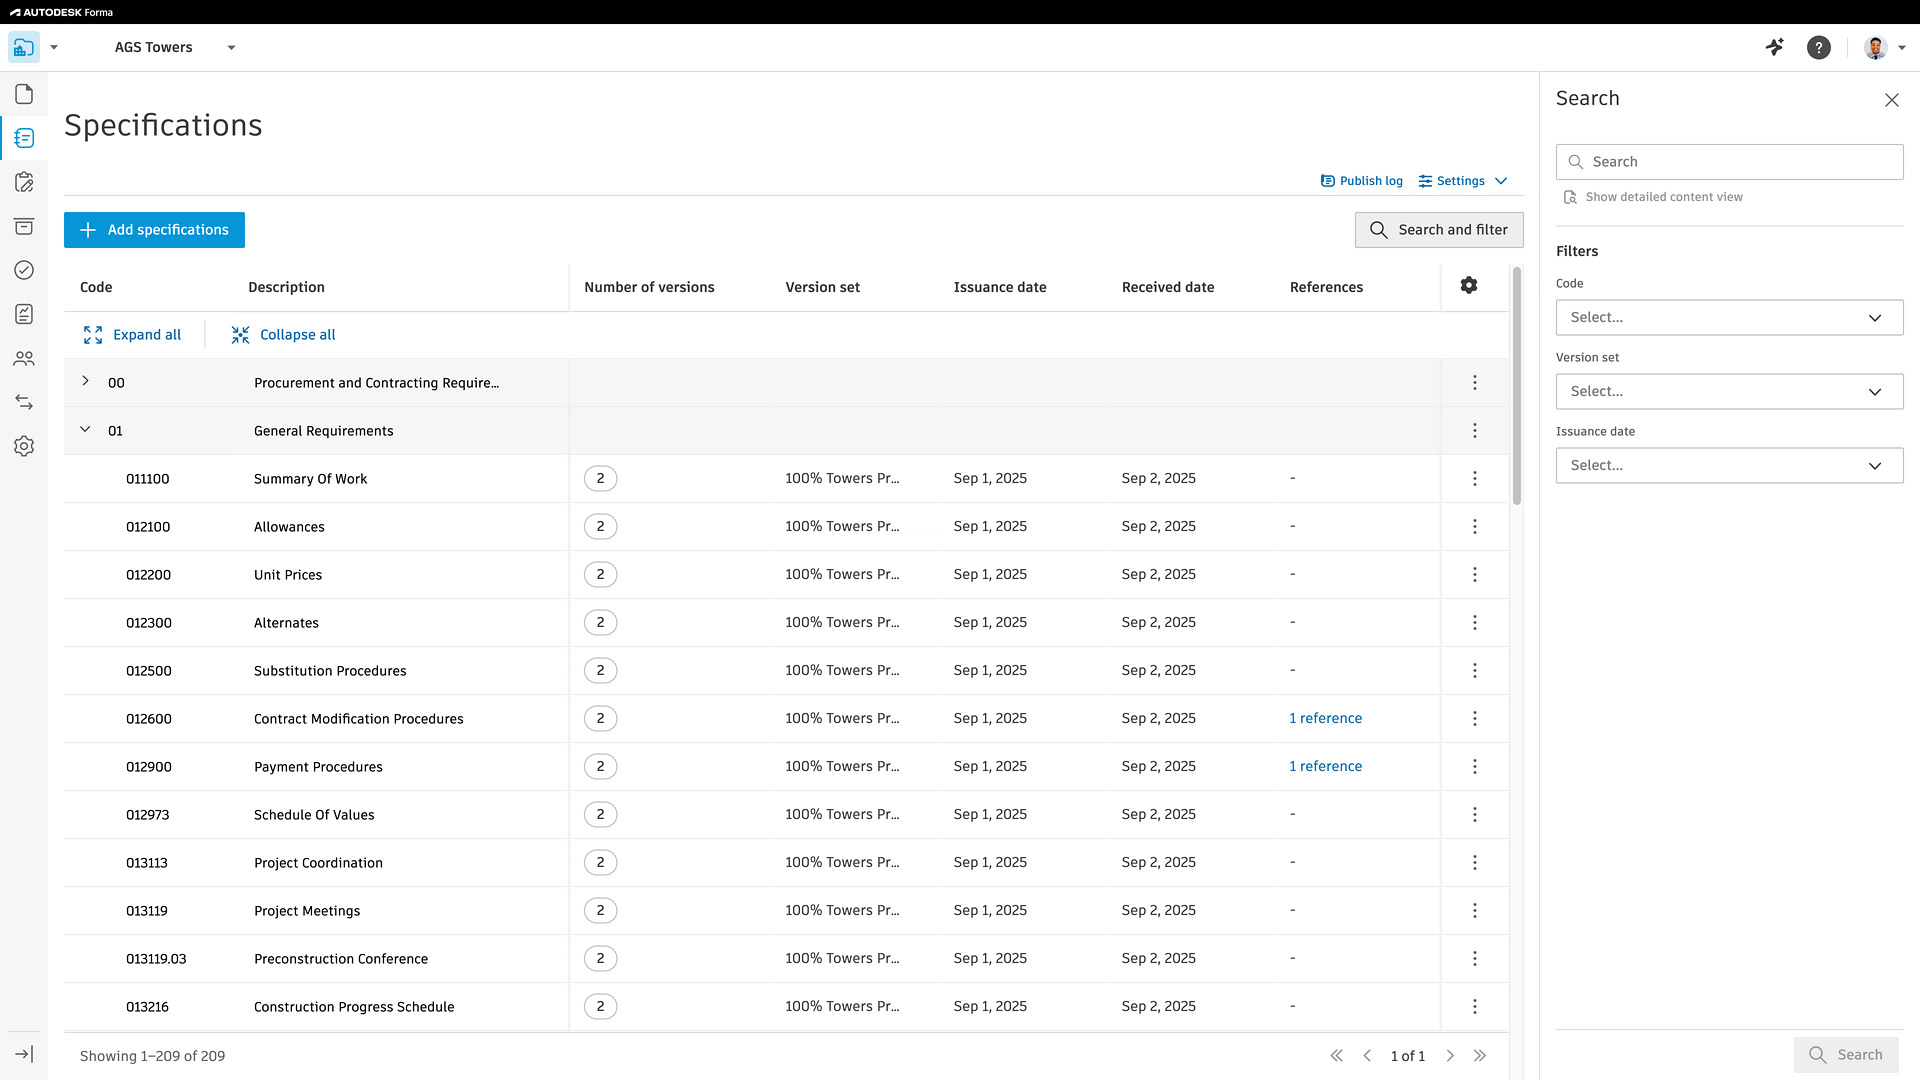Open the Settings dropdown
1920x1080 pixels.
click(x=1463, y=181)
